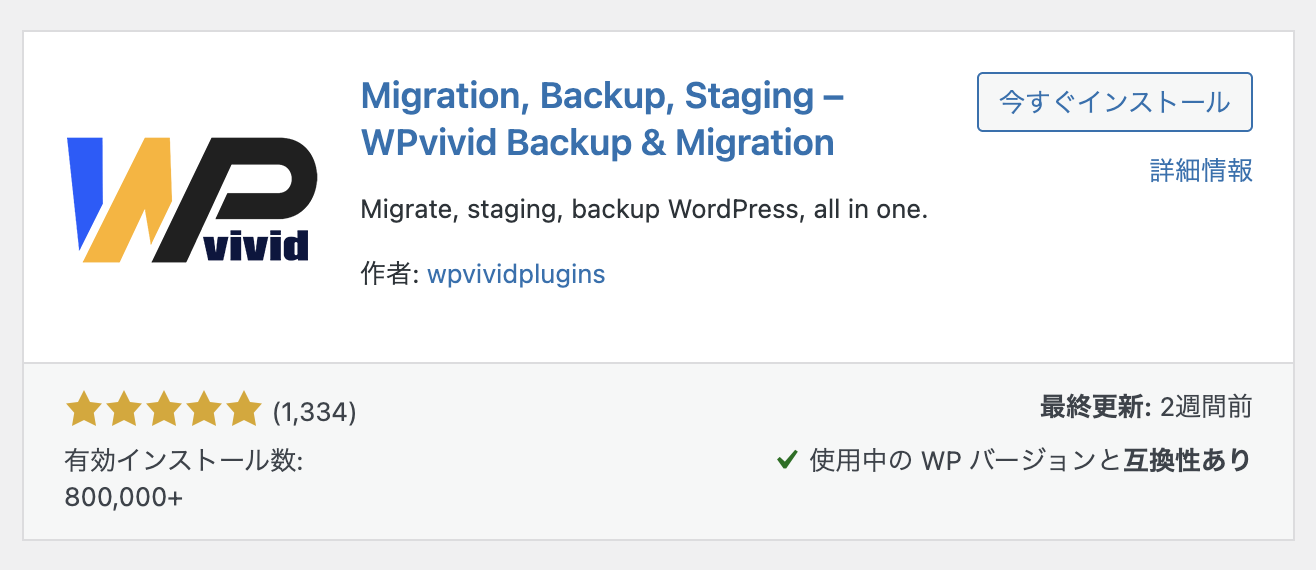Image resolution: width=1316 pixels, height=570 pixels.
Task: Open the 詳細情報 link
Action: tap(1201, 171)
